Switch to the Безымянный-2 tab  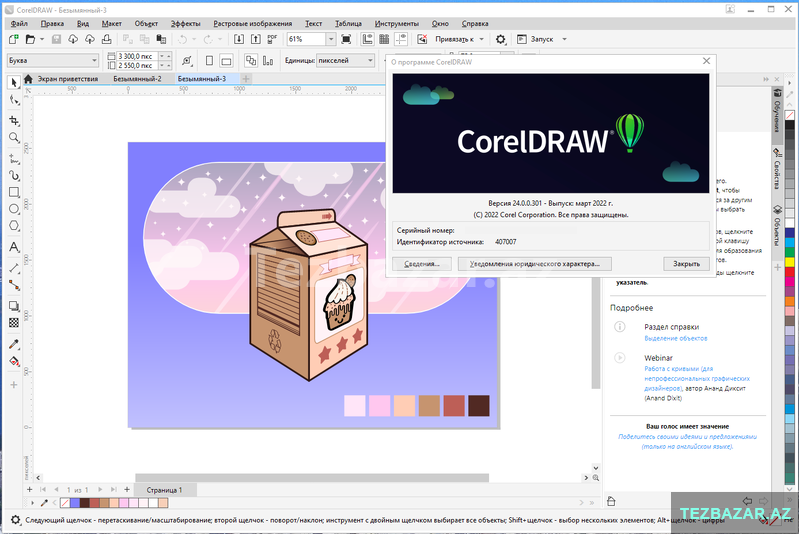(x=137, y=79)
